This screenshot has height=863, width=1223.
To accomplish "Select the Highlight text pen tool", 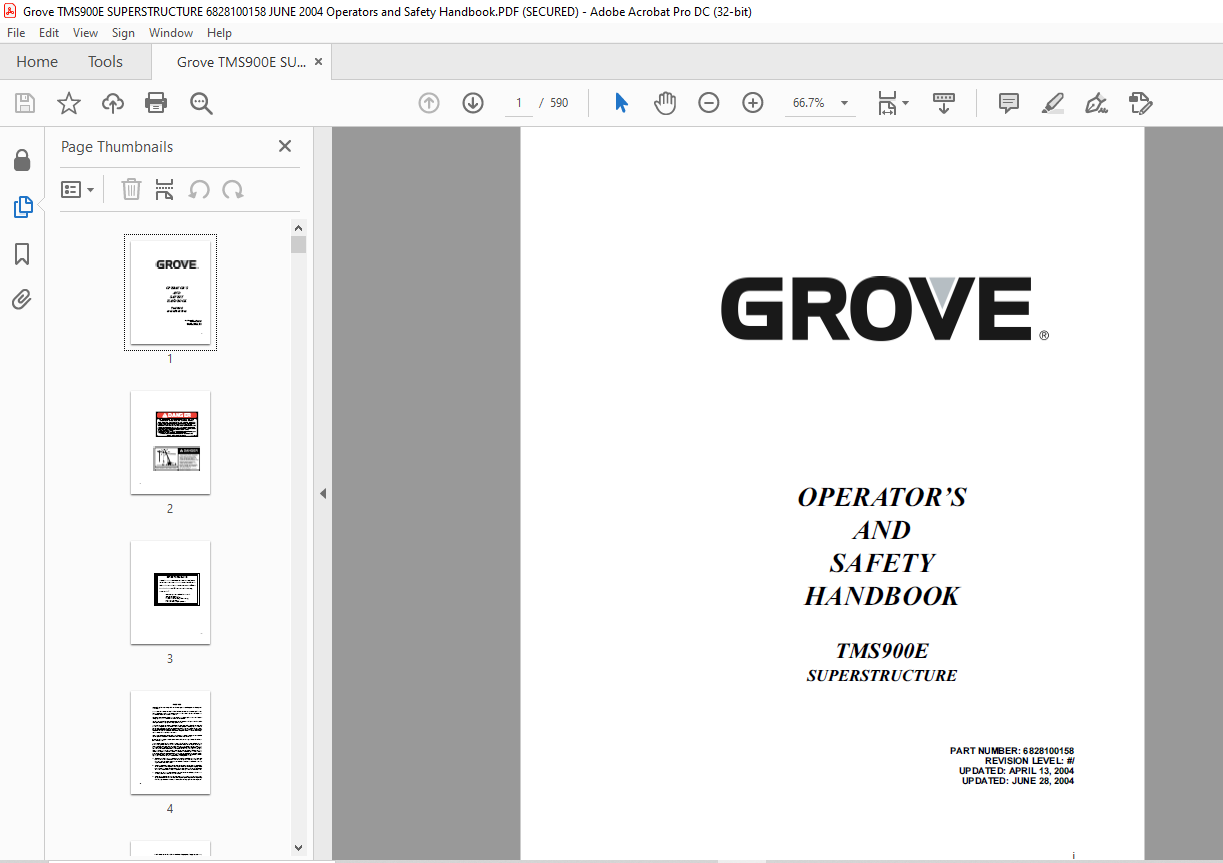I will pos(1053,103).
